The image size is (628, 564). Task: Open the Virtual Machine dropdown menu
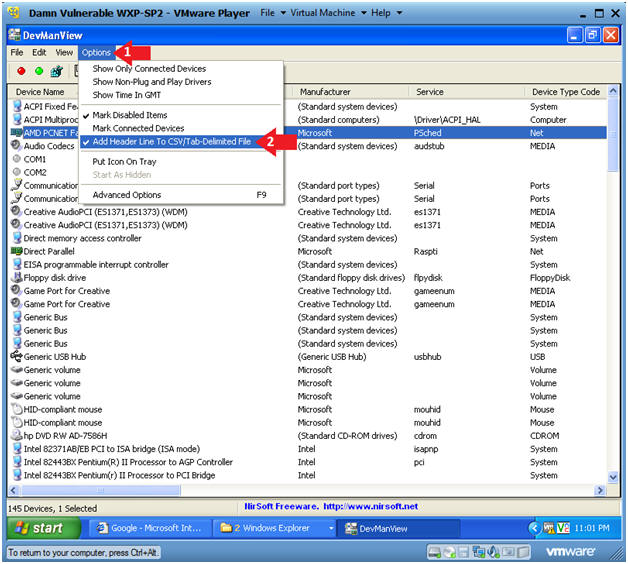[328, 13]
